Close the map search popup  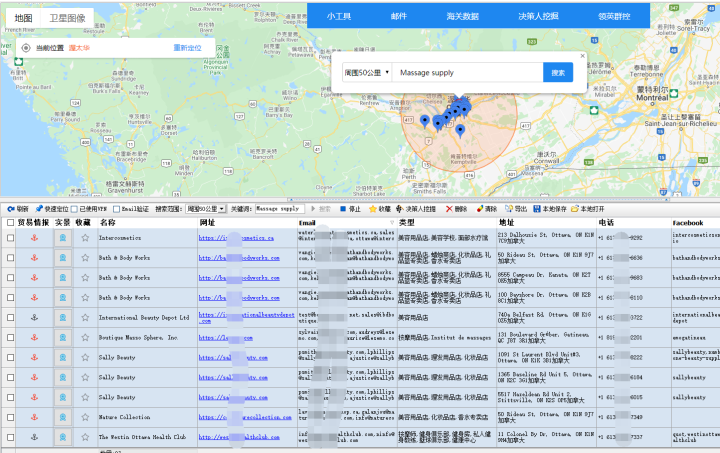[583, 56]
